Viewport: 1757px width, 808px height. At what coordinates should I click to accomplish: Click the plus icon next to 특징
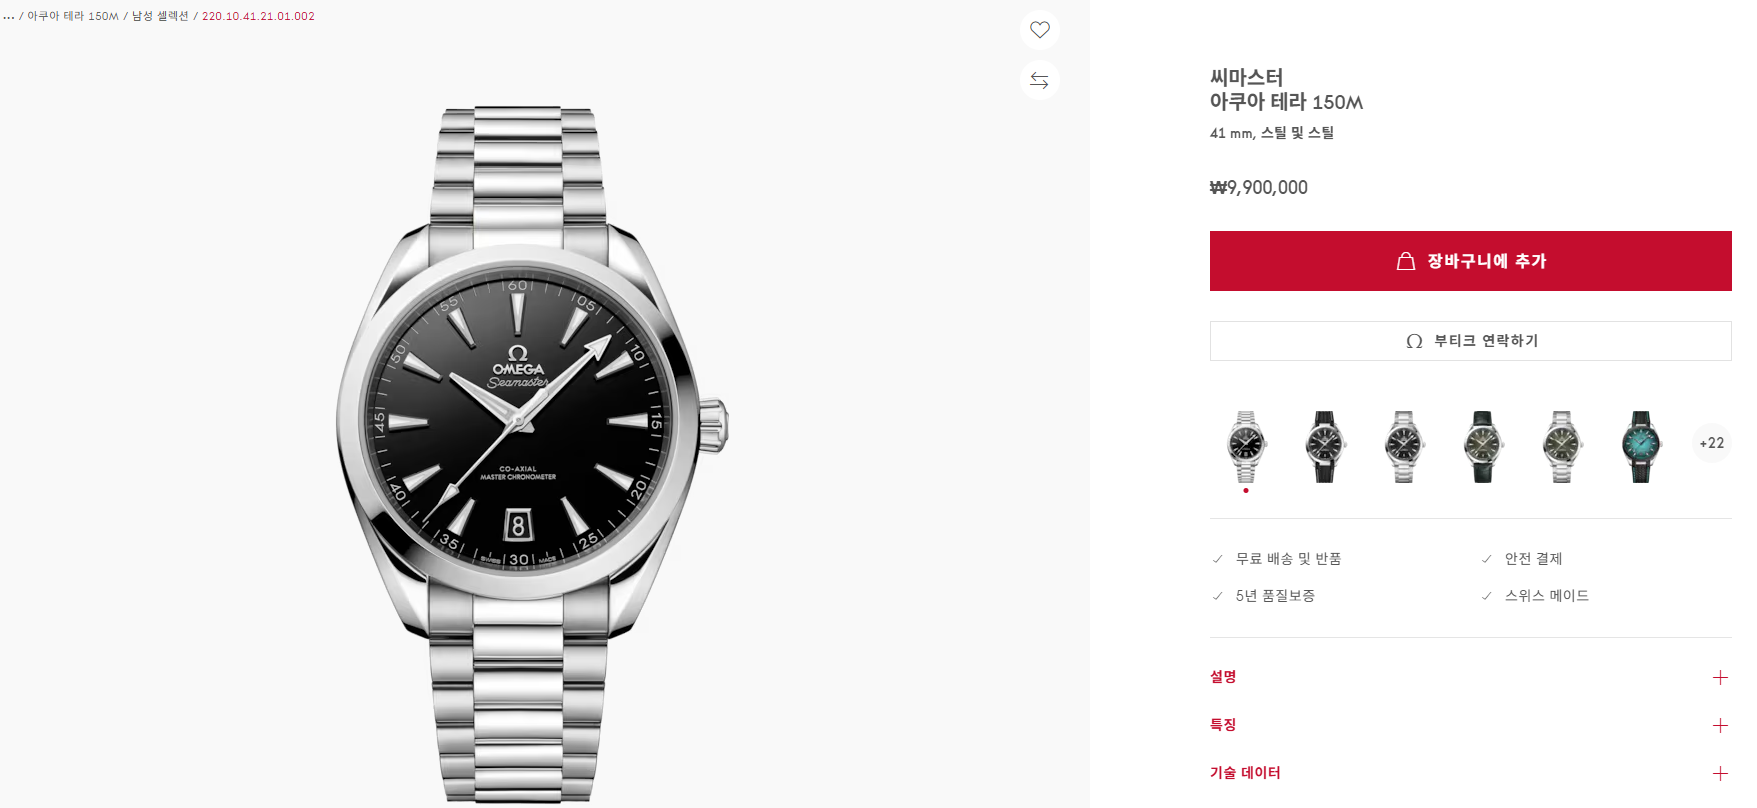point(1720,725)
